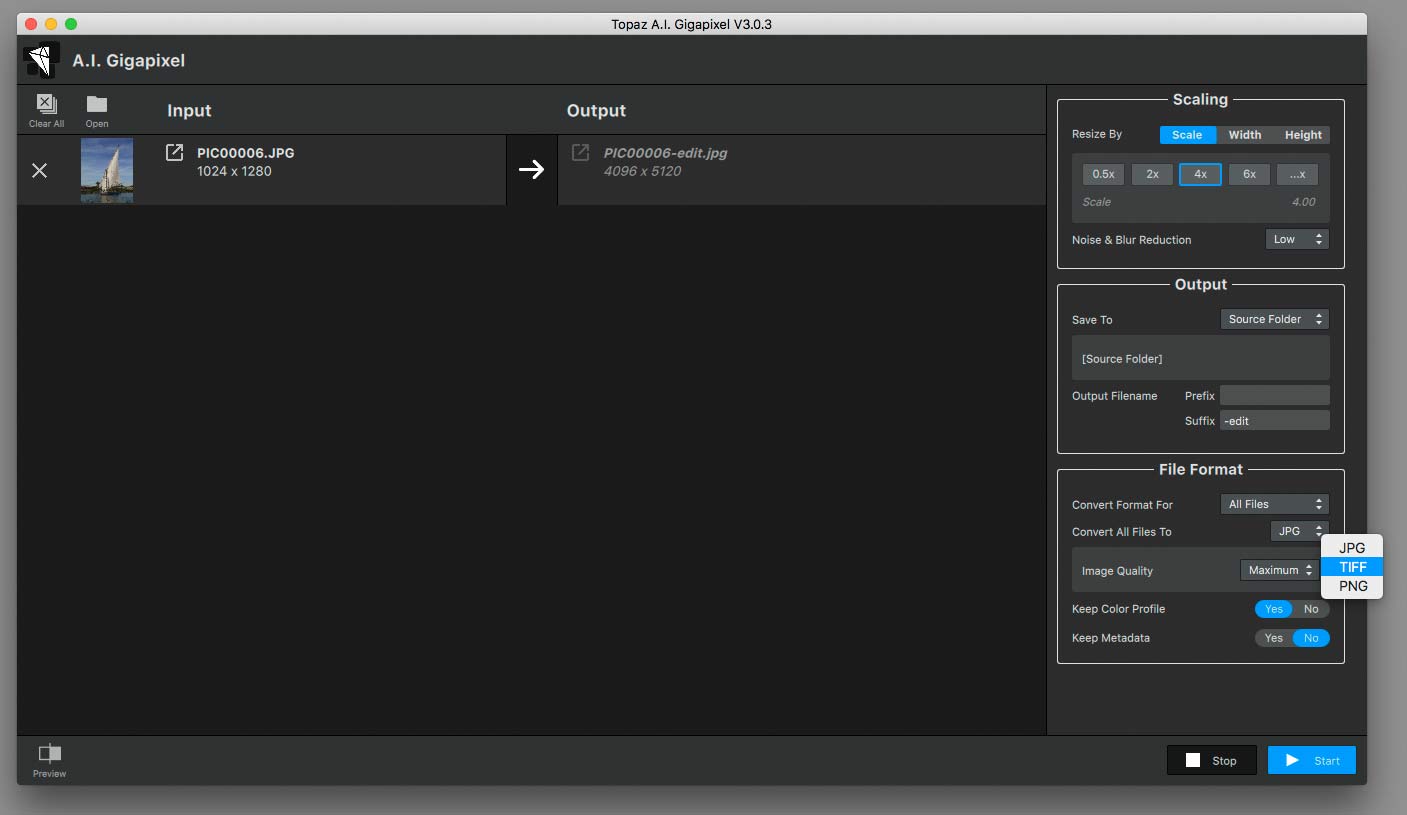Choose the 2x scale option
The image size is (1407, 815).
pos(1152,174)
